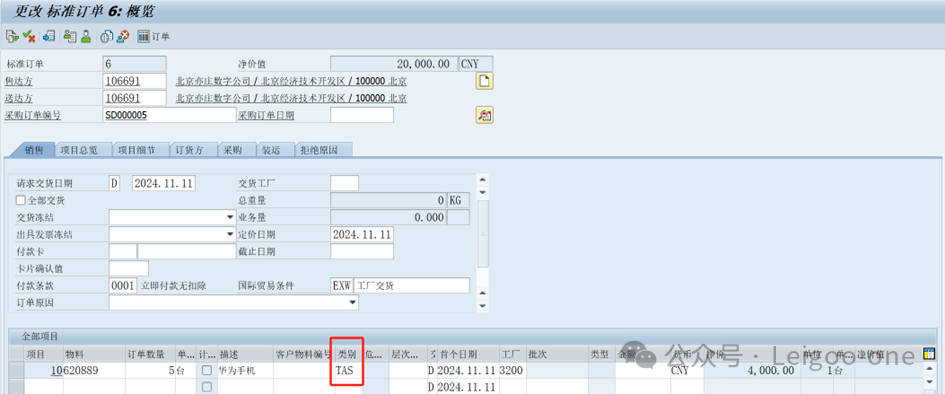Click the document flow icon in toolbar
Viewport: 945px width, 394px height.
pyautogui.click(x=11, y=37)
